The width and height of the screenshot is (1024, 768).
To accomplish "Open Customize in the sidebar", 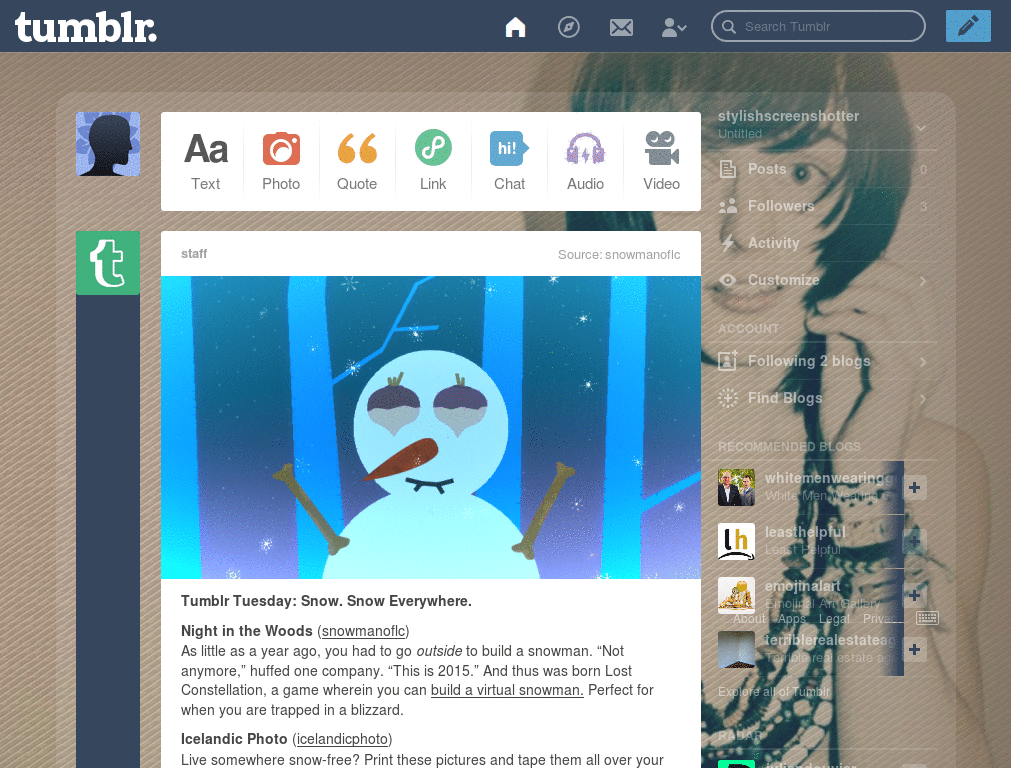I will (827, 280).
